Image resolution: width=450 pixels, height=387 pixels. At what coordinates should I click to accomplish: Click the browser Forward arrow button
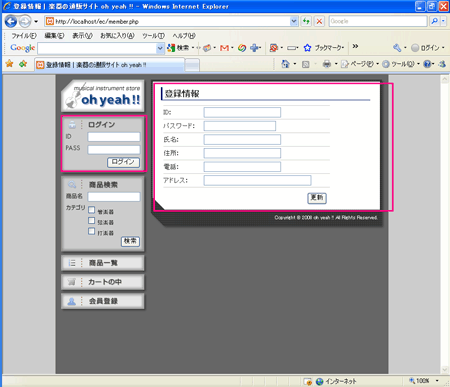pyautogui.click(x=25, y=22)
